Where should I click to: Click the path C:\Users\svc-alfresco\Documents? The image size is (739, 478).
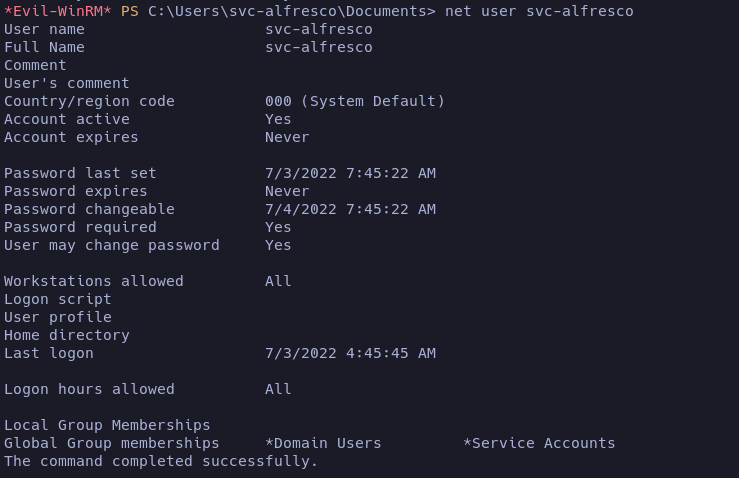291,11
